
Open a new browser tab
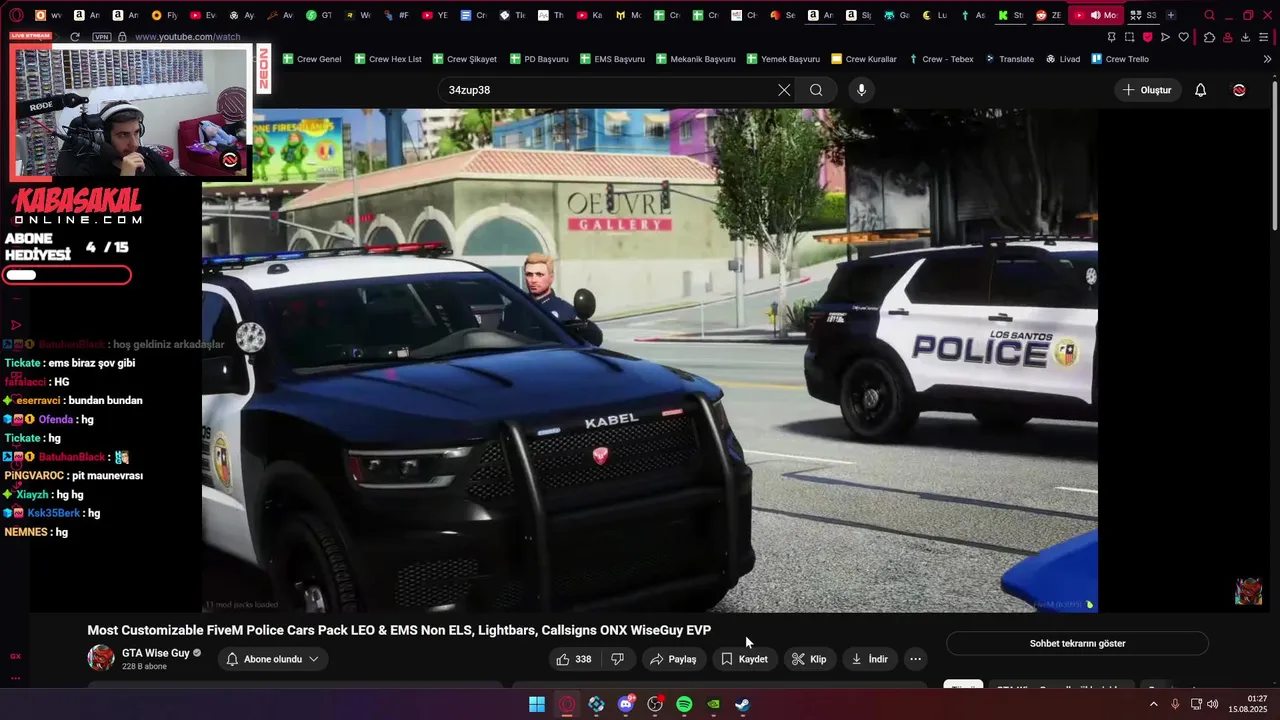tap(1171, 15)
